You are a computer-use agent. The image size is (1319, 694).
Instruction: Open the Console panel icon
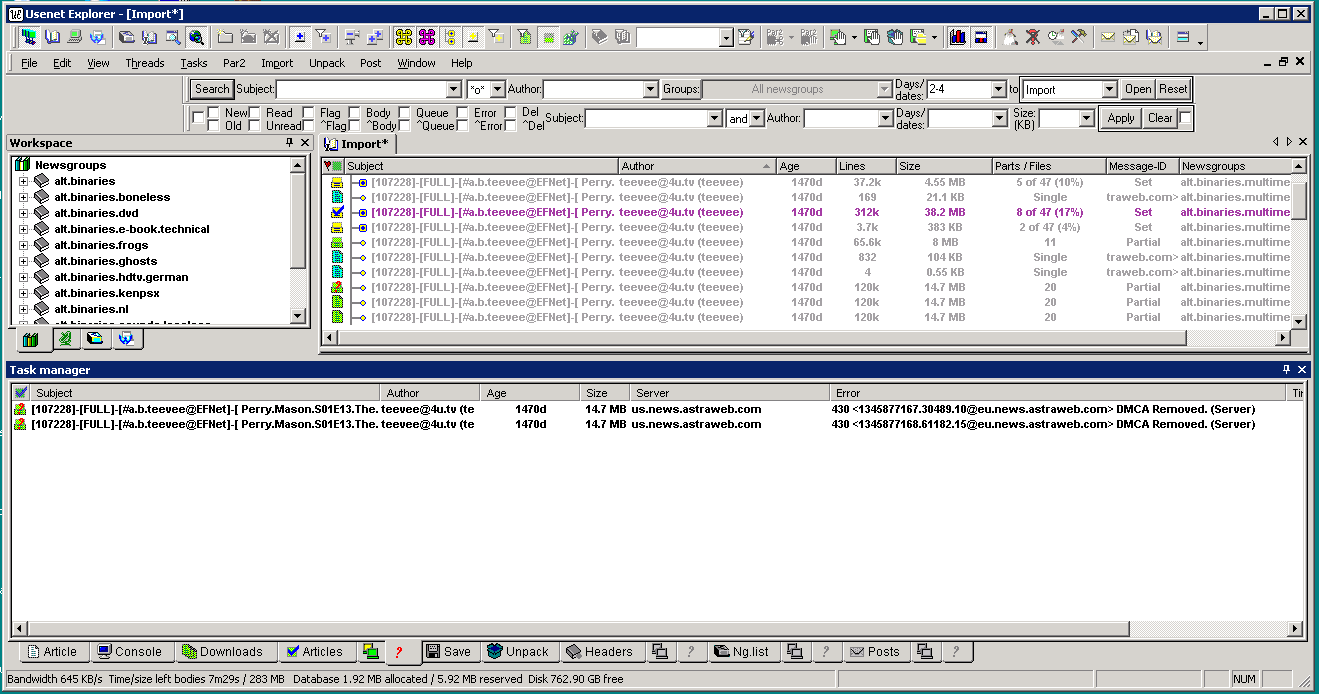[132, 651]
